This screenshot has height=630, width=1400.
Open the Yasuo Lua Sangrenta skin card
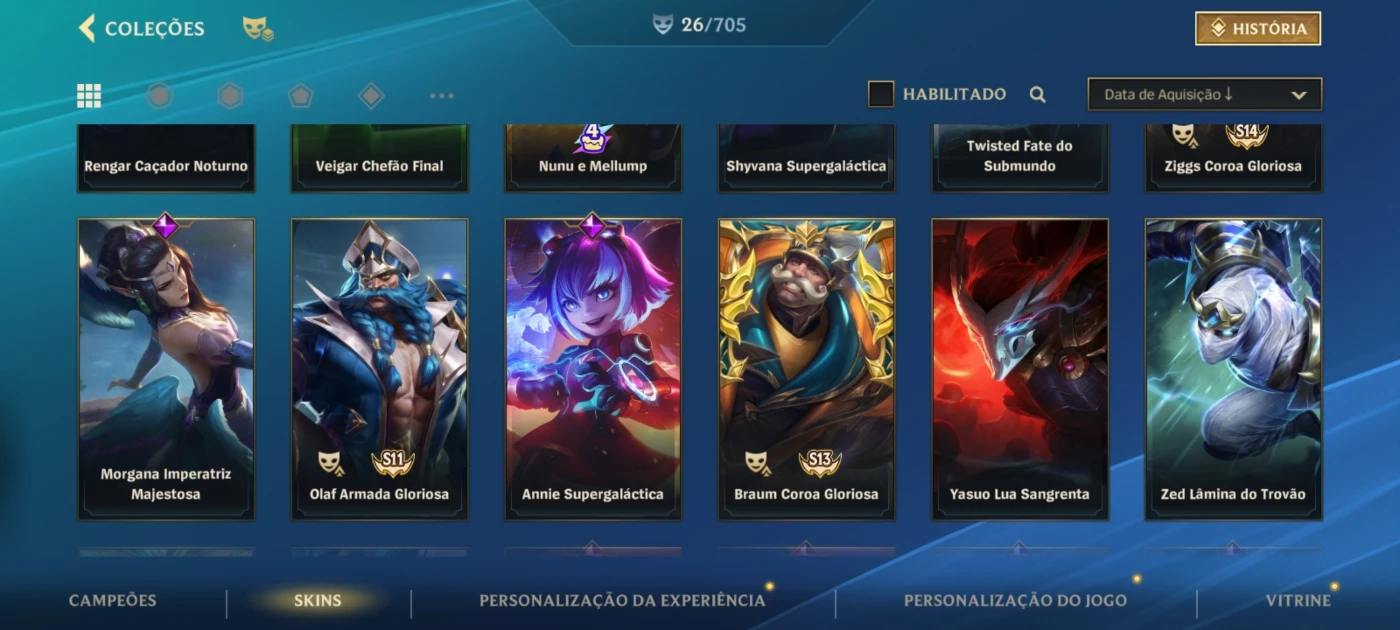1020,369
